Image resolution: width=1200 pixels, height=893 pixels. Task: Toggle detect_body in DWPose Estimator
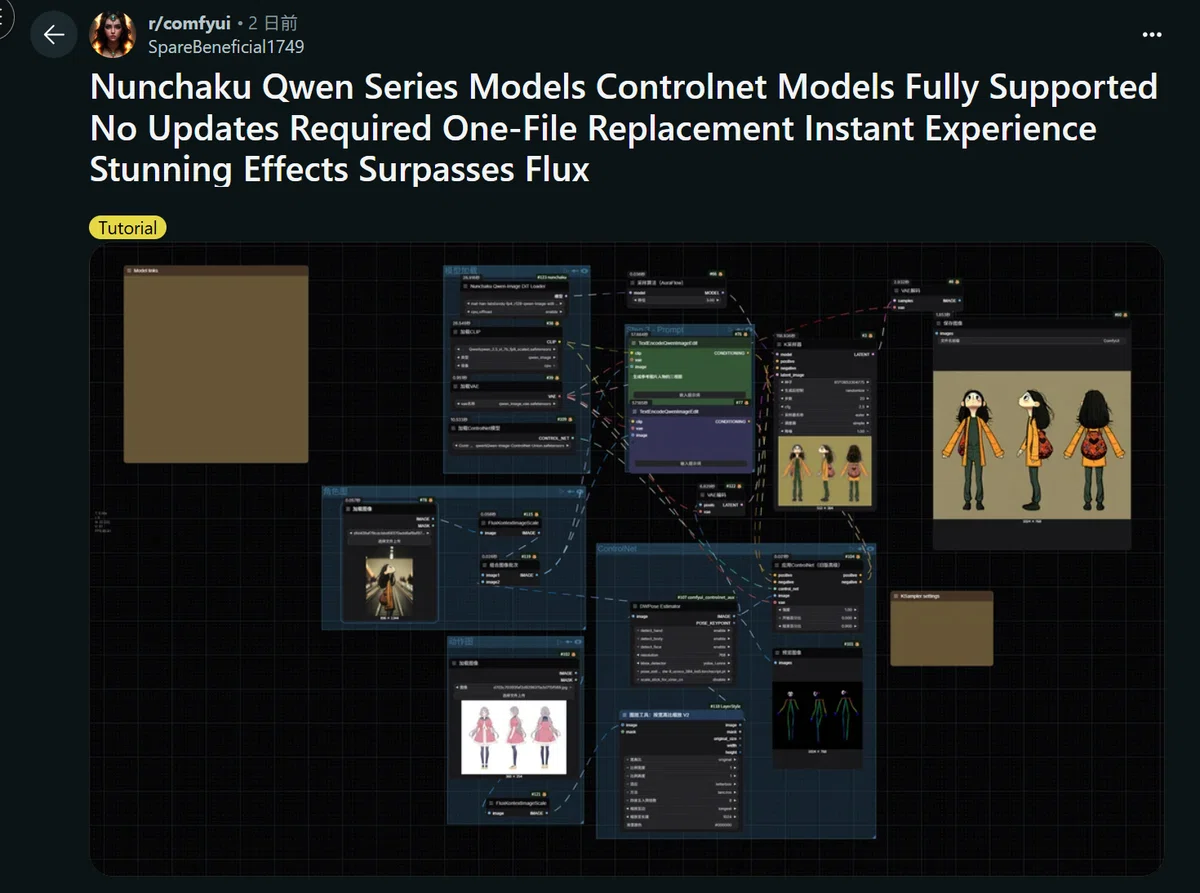pos(685,639)
